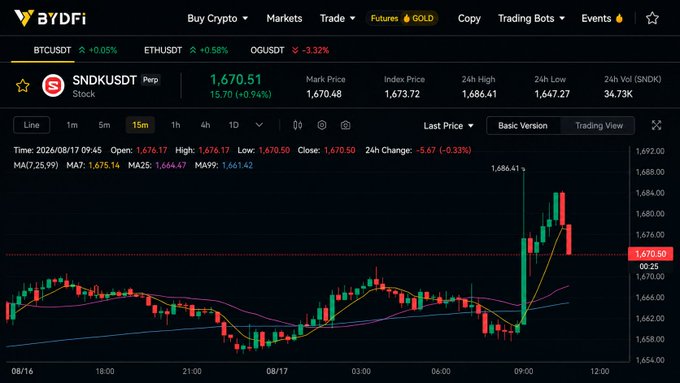Image resolution: width=680 pixels, height=383 pixels.
Task: Take a chart snapshot with camera icon
Action: point(345,125)
